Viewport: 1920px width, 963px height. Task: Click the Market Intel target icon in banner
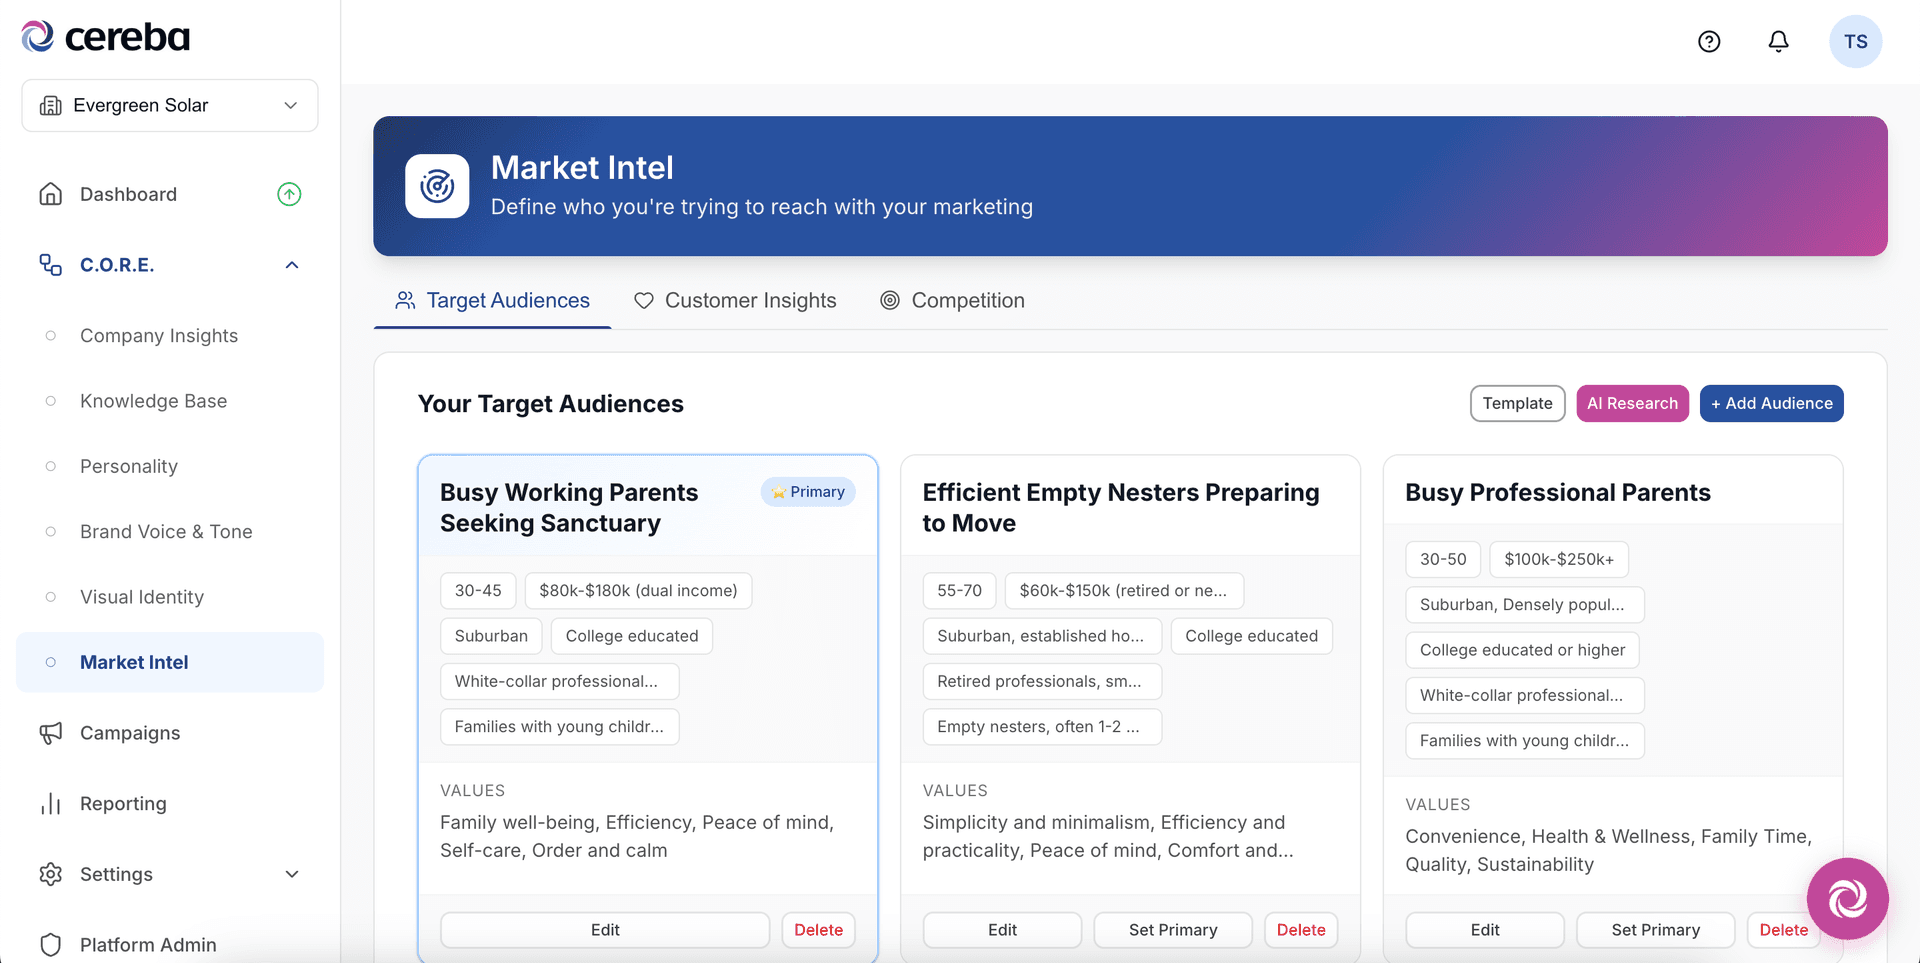[437, 186]
